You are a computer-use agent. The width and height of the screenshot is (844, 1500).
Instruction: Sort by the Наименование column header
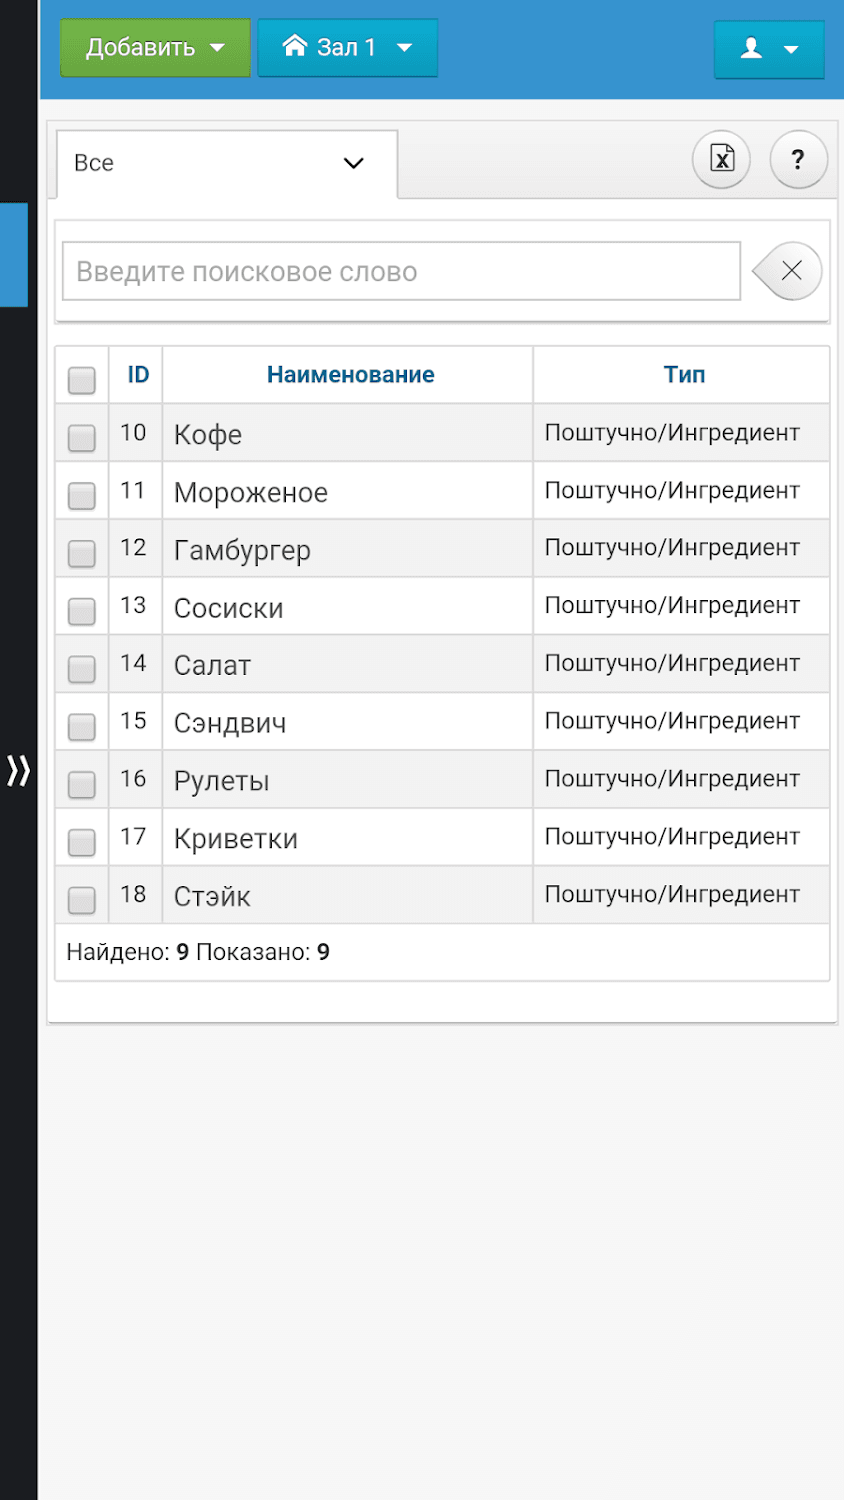(x=350, y=375)
